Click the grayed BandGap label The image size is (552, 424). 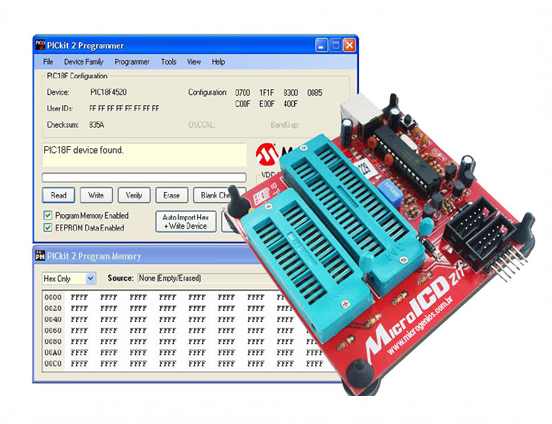click(x=285, y=125)
